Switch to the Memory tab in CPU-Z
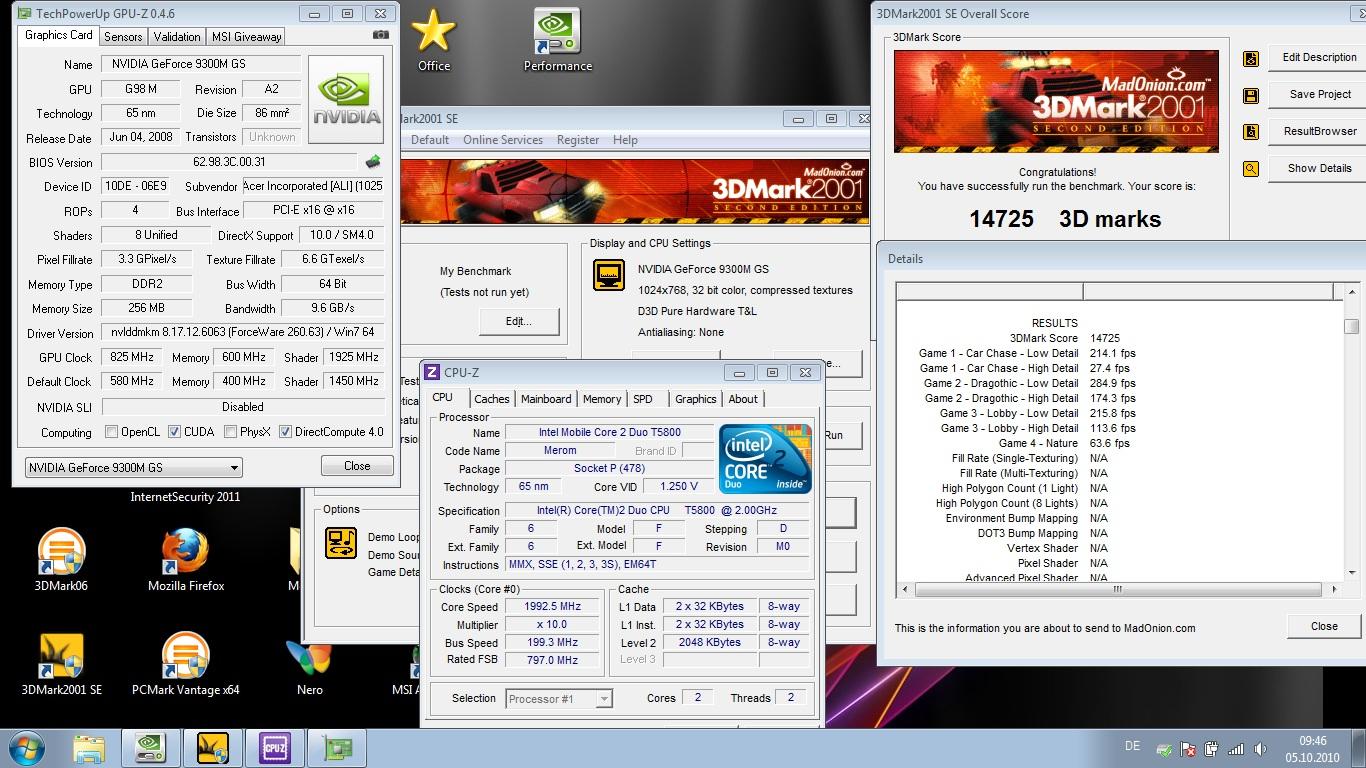This screenshot has width=1366, height=768. pos(602,399)
